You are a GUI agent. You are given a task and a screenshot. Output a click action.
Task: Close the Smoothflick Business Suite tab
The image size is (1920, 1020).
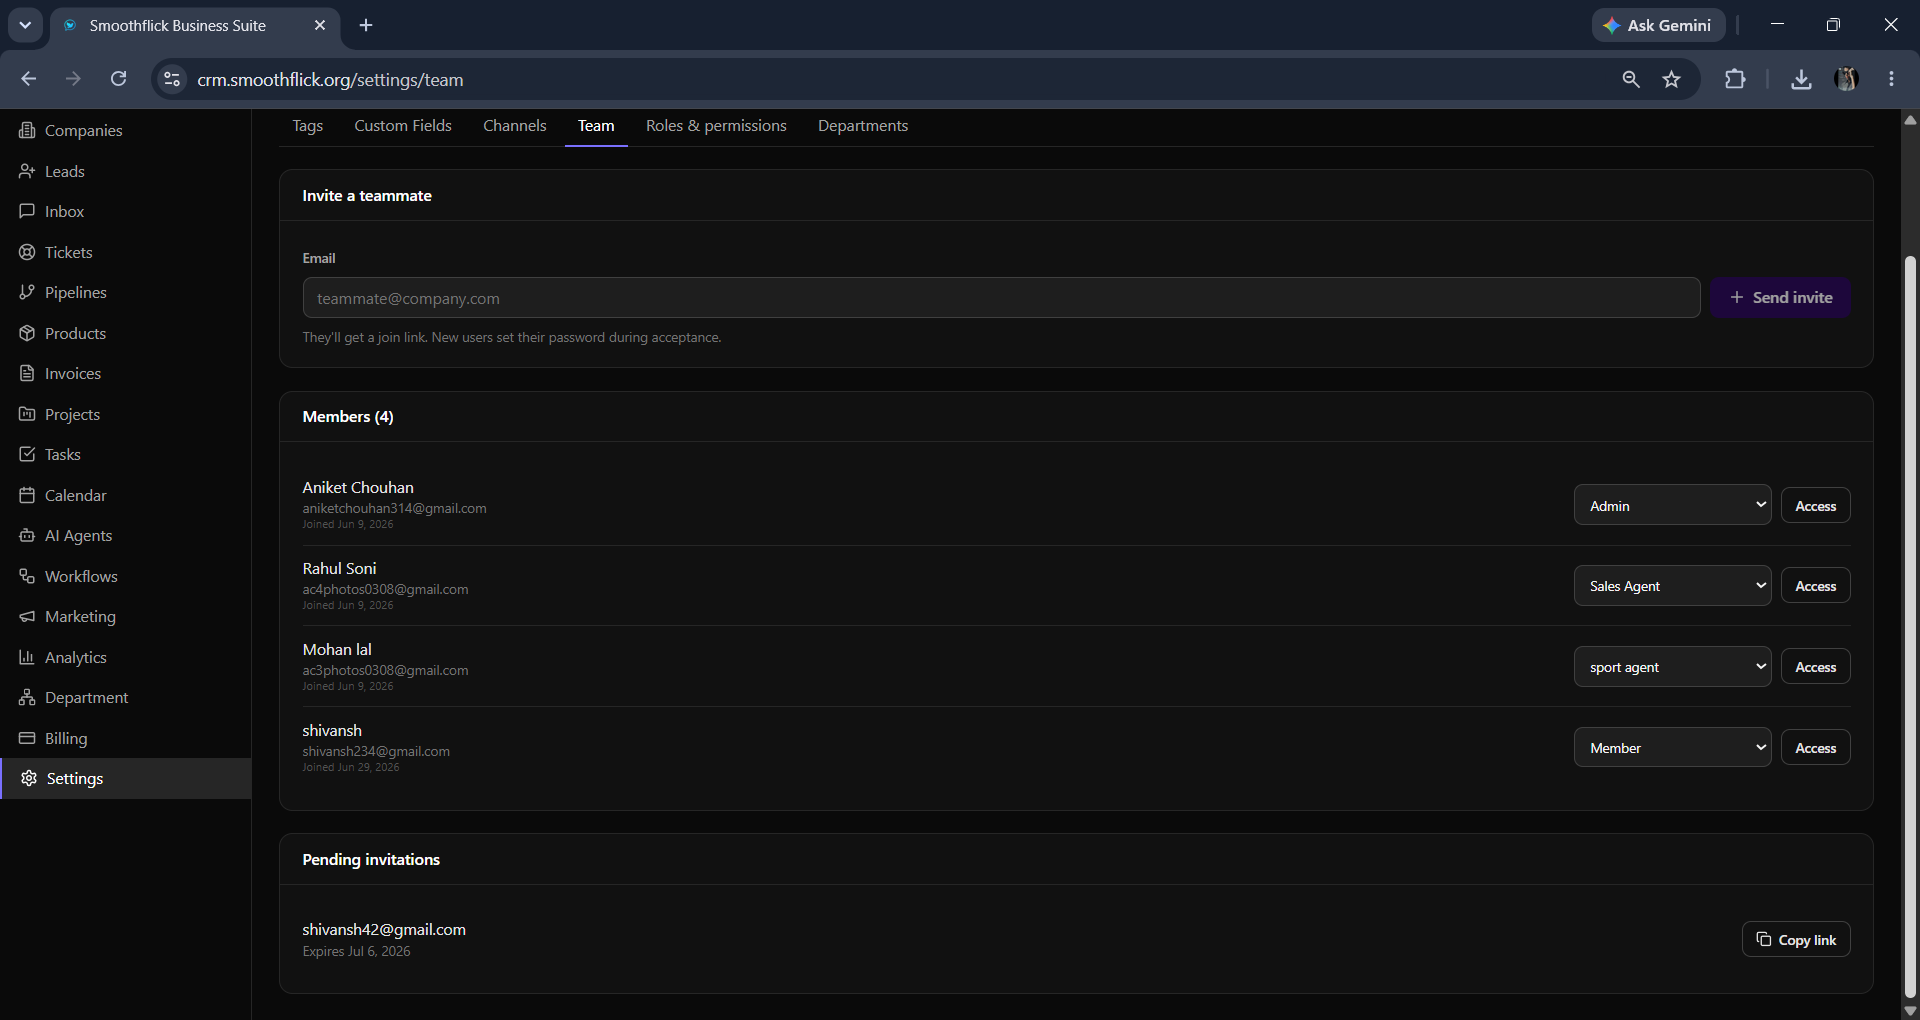(x=320, y=25)
